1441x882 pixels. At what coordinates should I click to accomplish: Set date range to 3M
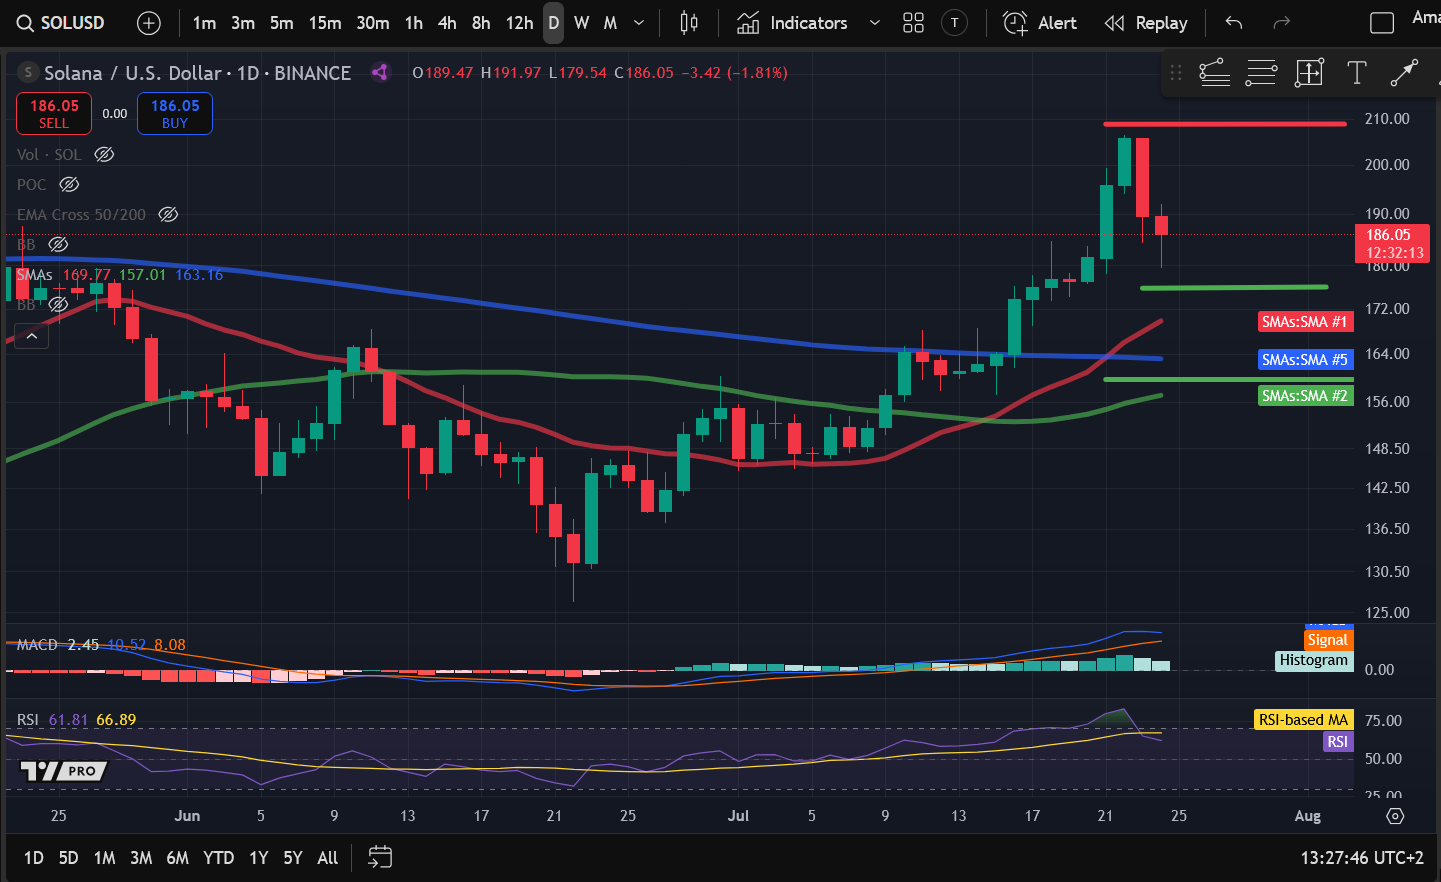(141, 857)
